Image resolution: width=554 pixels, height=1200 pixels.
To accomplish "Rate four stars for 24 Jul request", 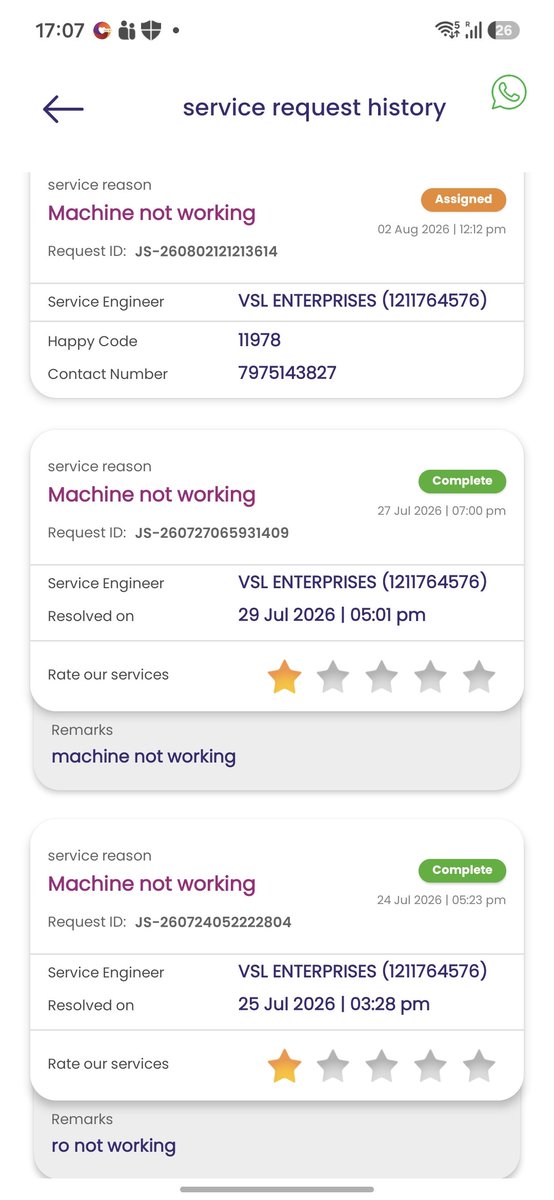I will click(x=431, y=1066).
